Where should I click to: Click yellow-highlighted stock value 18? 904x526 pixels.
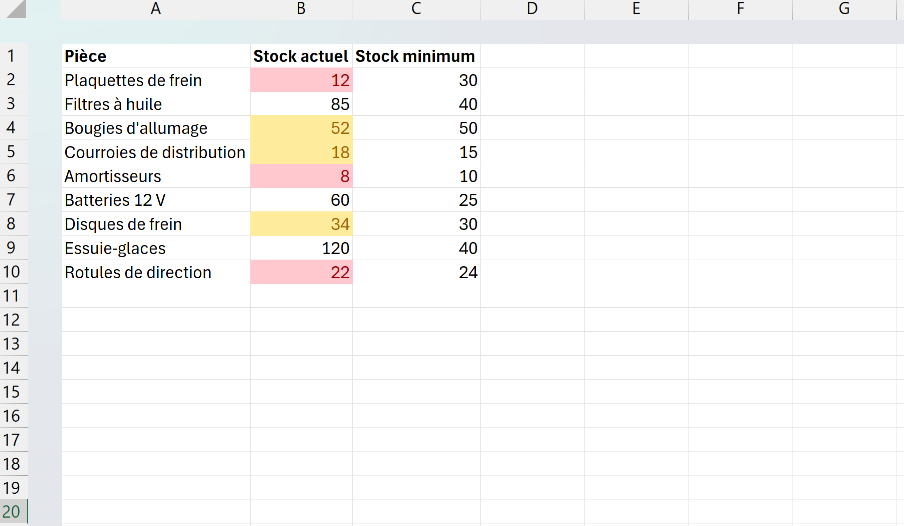click(x=301, y=152)
